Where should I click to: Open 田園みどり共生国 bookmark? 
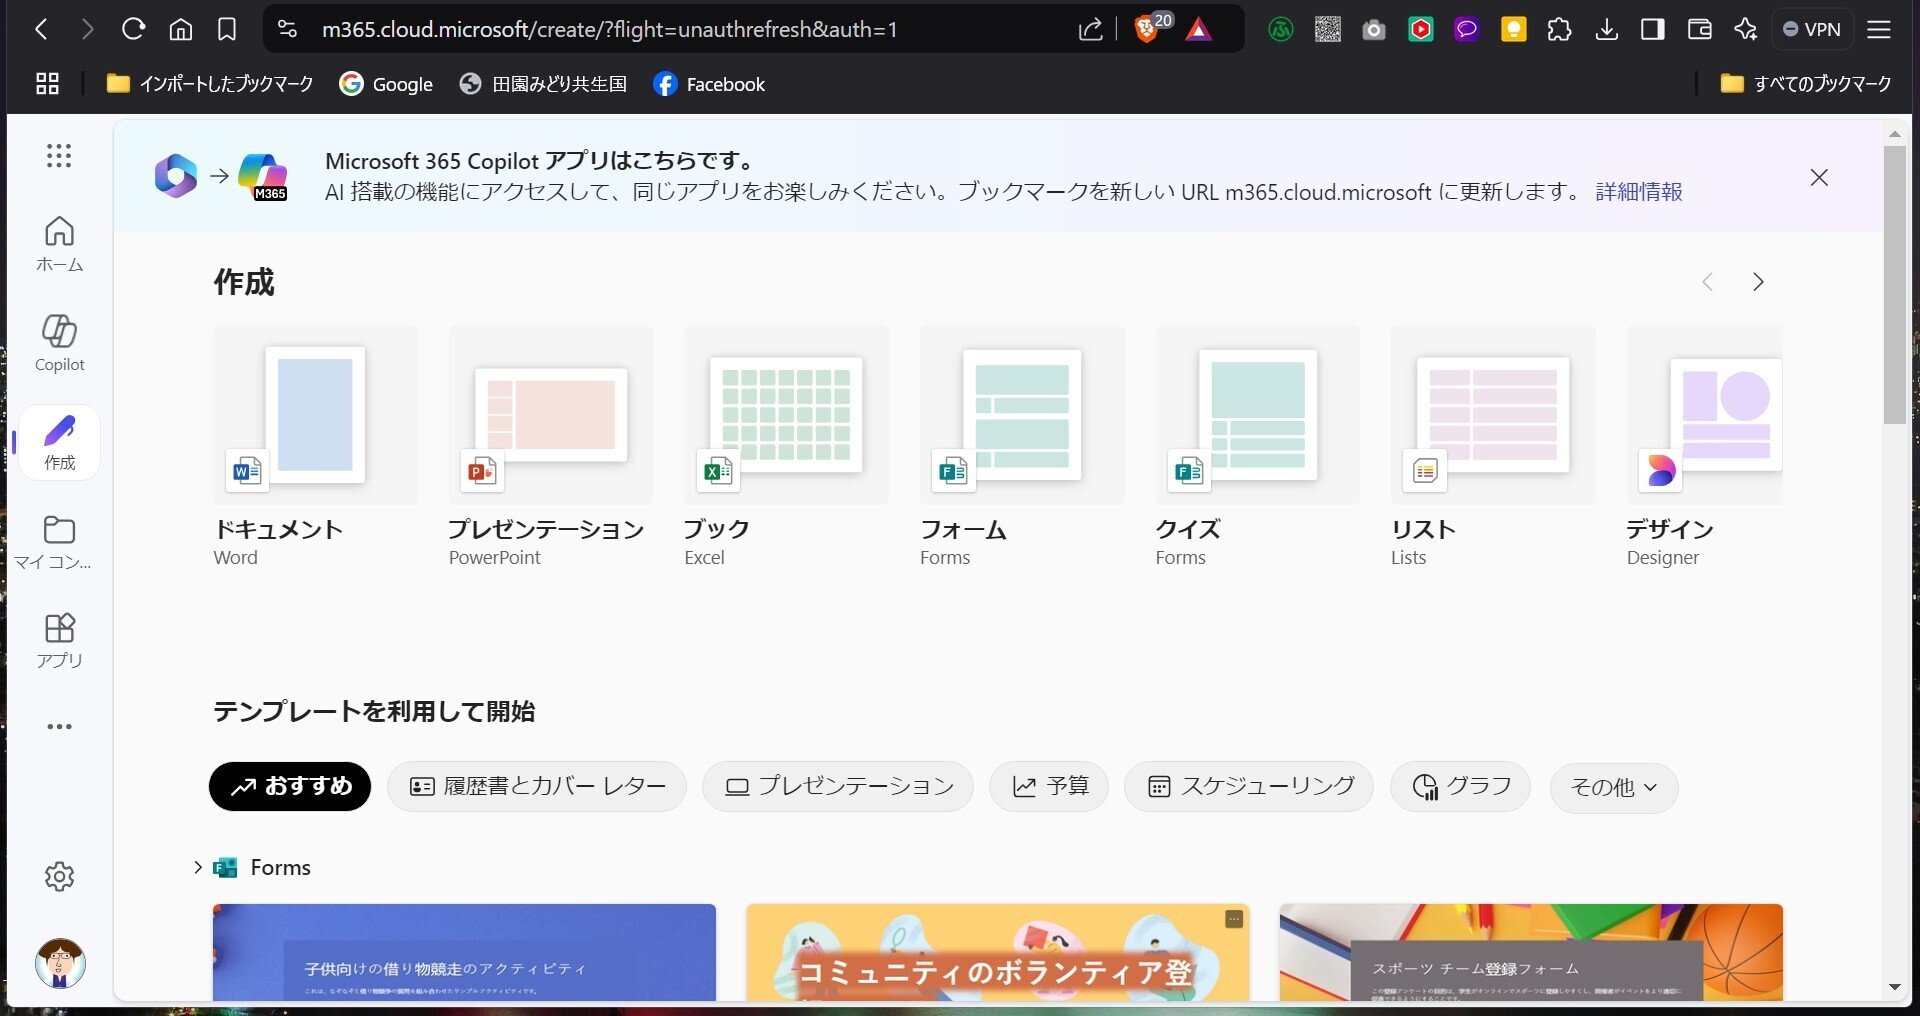(x=543, y=84)
